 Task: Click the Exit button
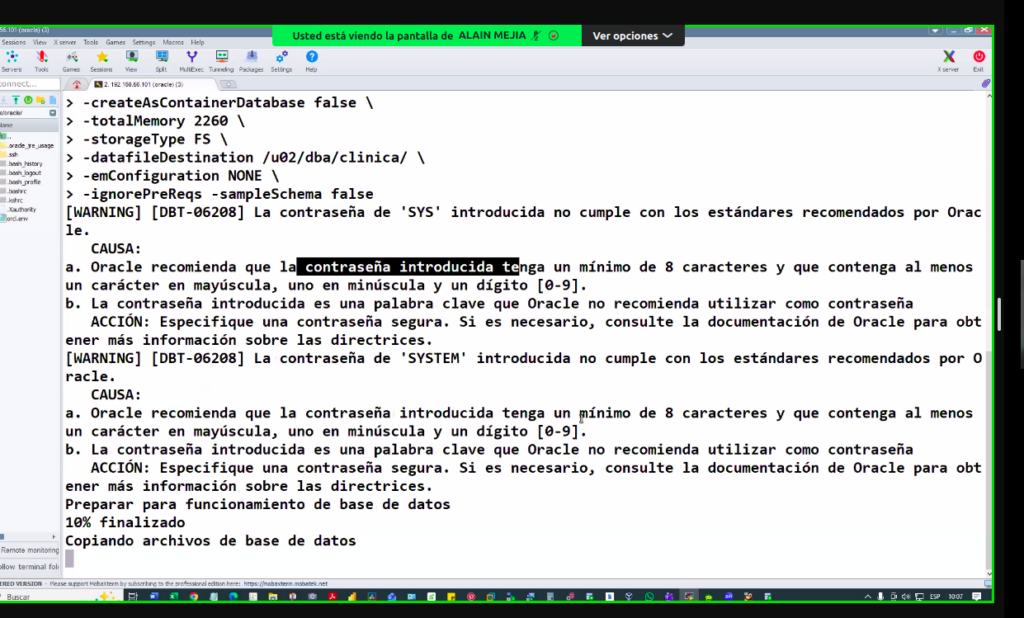coord(978,60)
